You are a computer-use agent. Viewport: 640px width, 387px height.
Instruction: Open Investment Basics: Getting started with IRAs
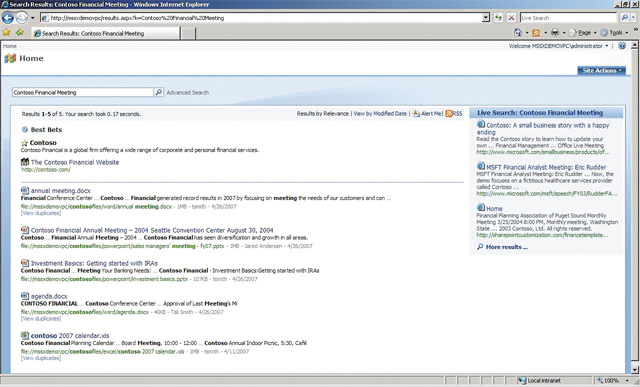(94, 263)
